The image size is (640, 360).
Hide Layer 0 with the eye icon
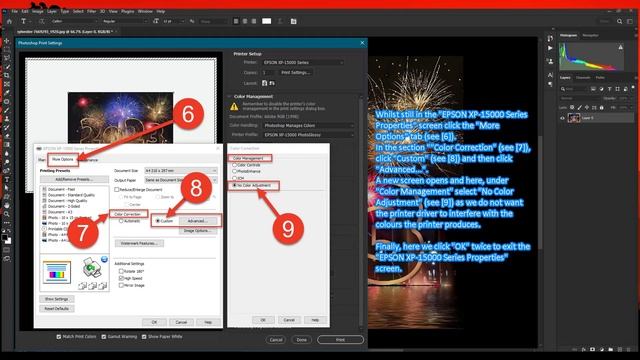[562, 118]
